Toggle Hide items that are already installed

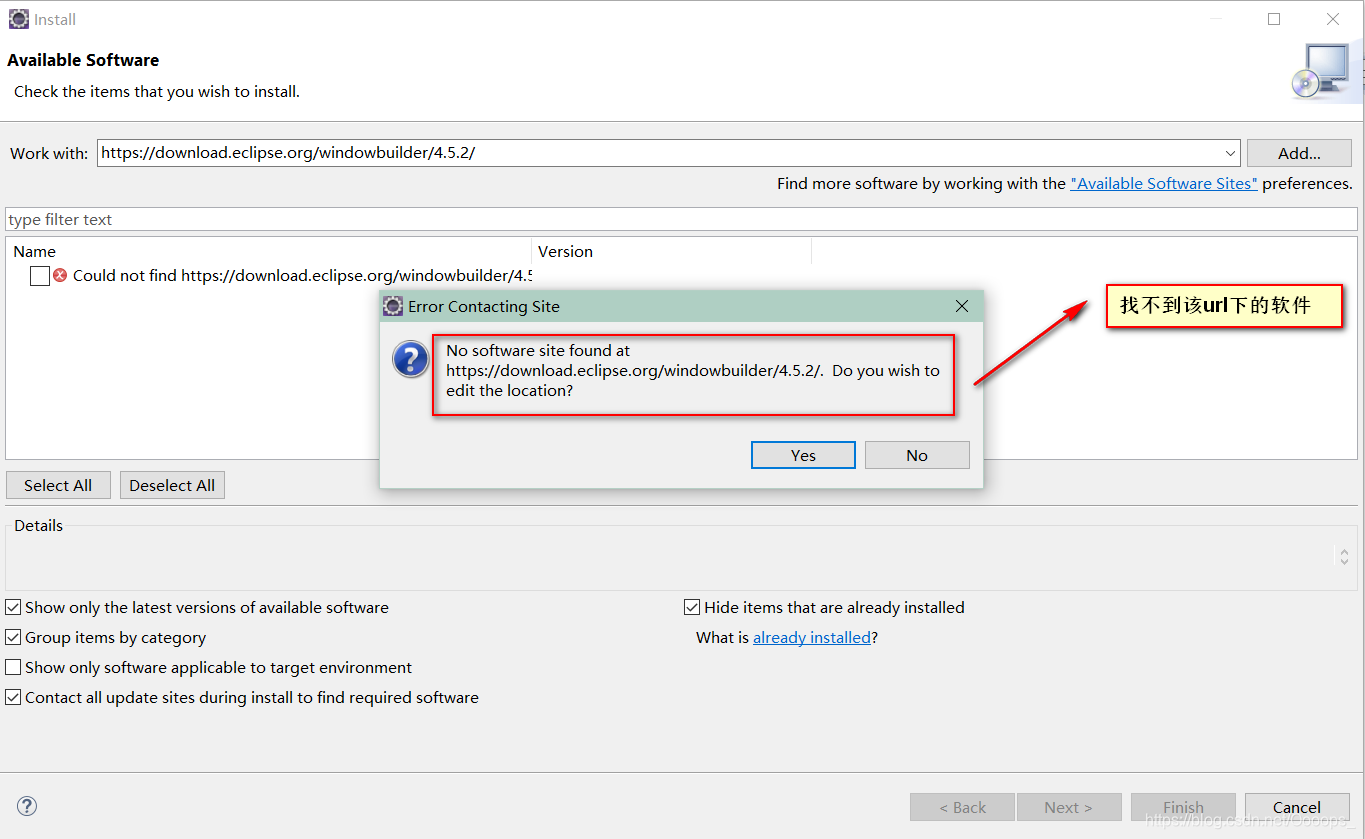point(692,607)
